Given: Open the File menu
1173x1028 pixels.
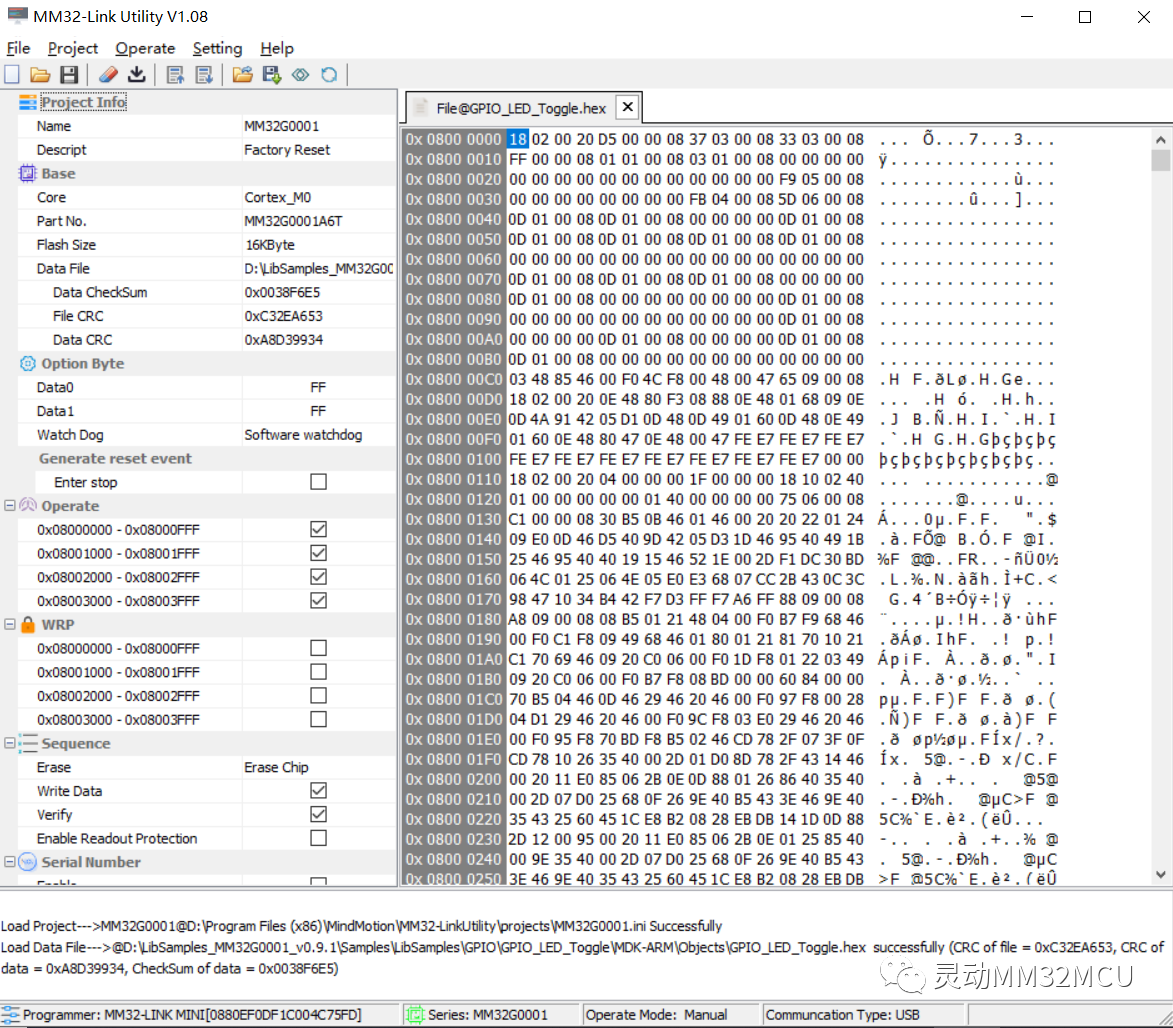Looking at the screenshot, I should pos(19,49).
